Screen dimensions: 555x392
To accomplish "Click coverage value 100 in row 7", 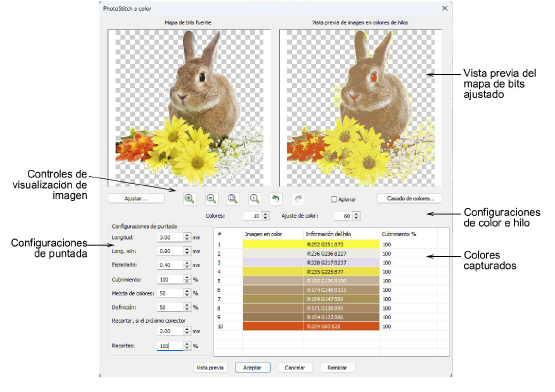I will click(387, 299).
